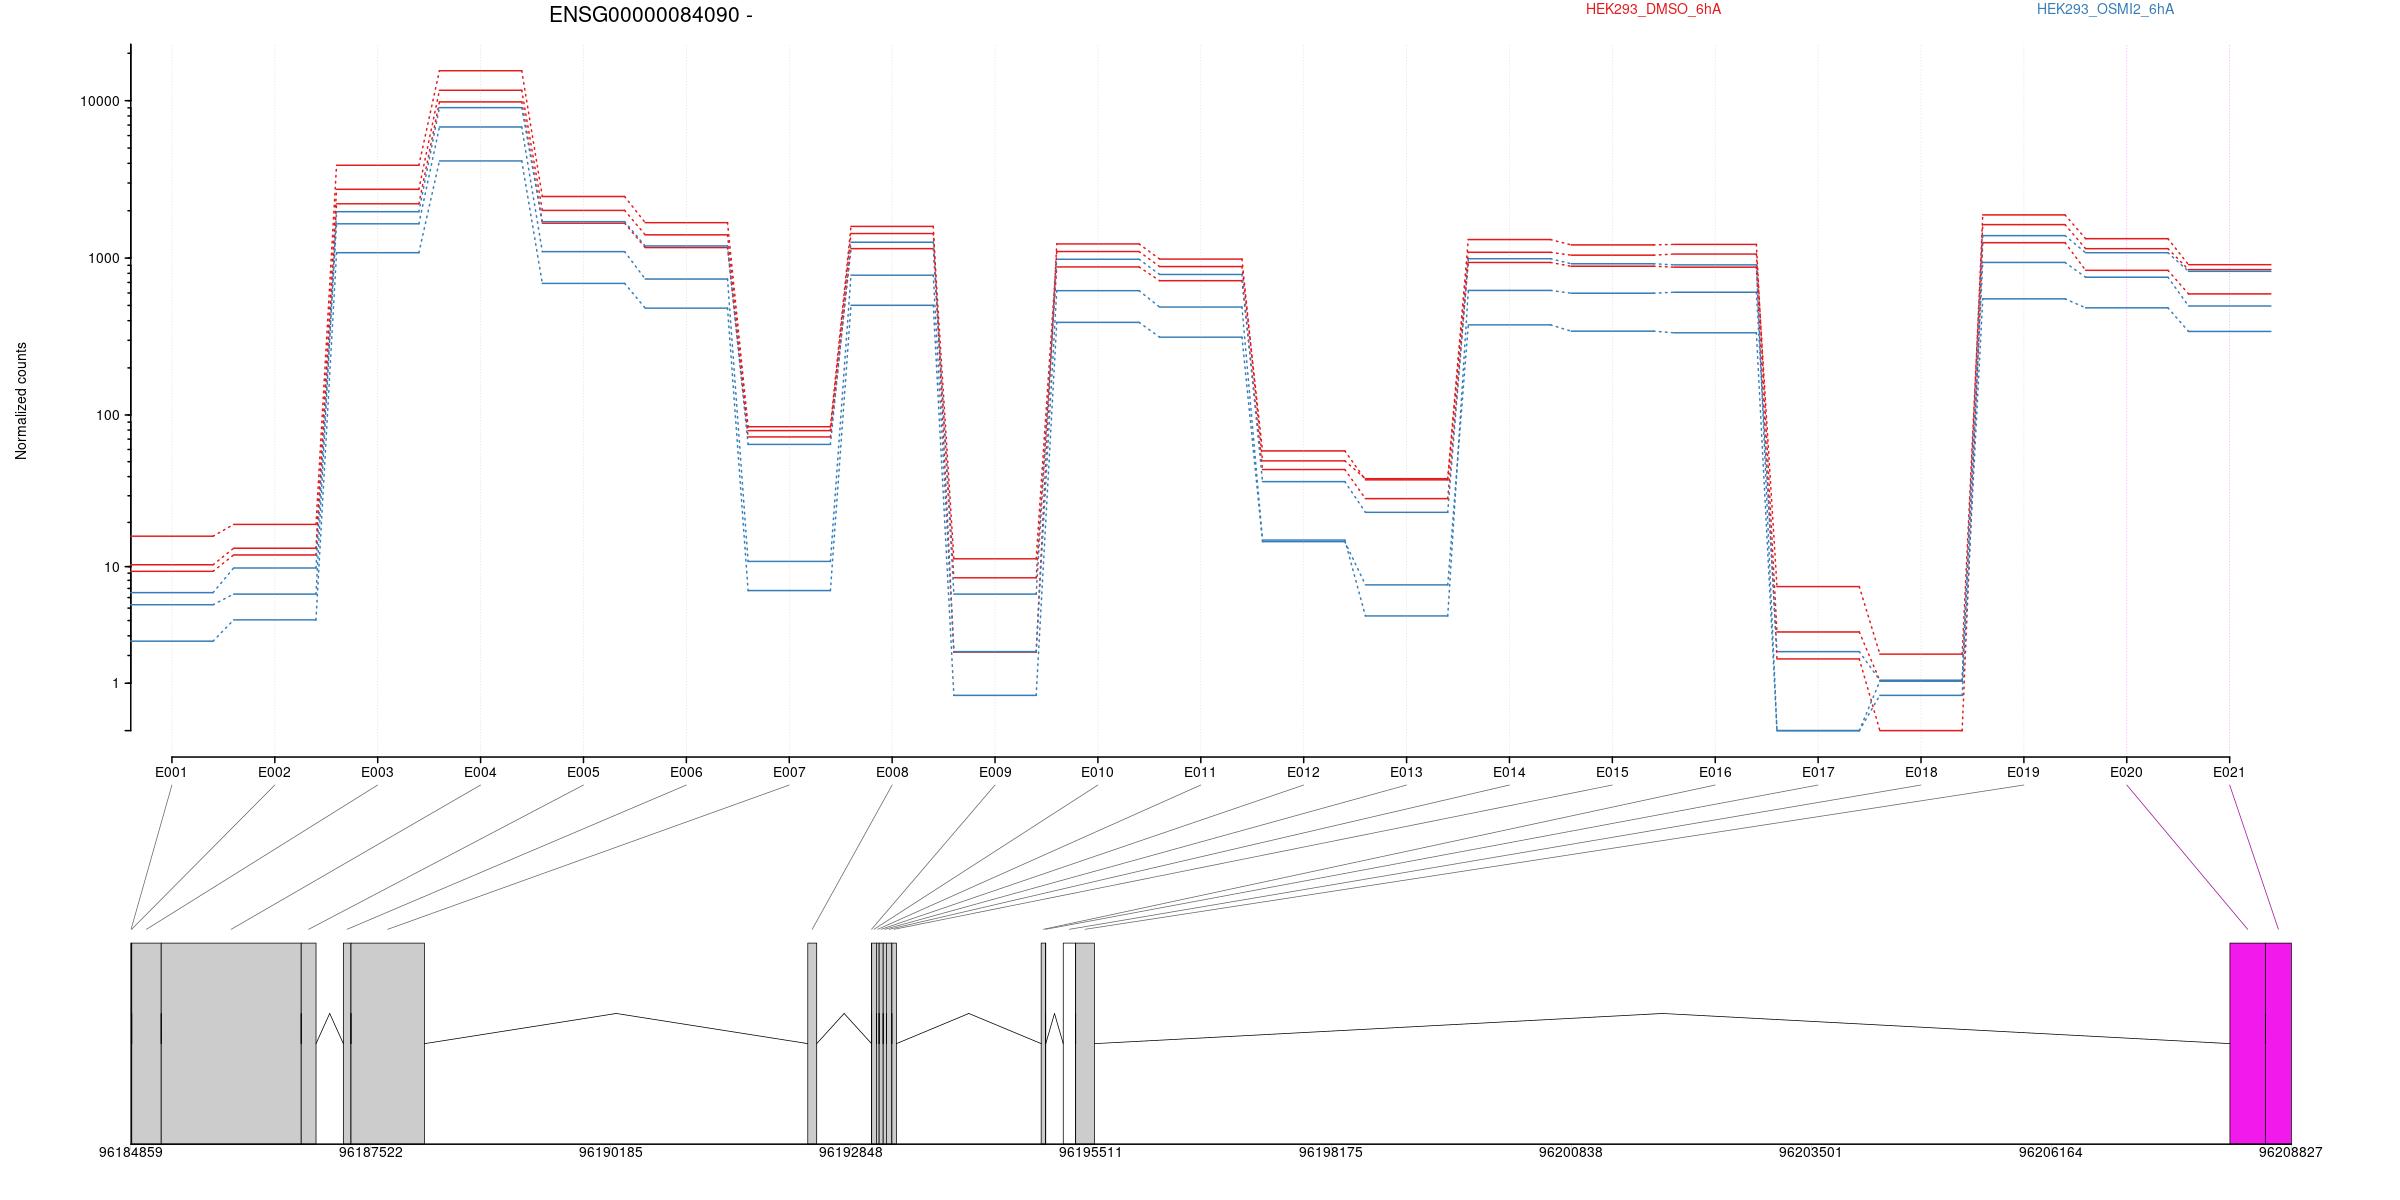This screenshot has height=1200, width=2400.
Task: Click exon label E007
Action: (x=789, y=772)
